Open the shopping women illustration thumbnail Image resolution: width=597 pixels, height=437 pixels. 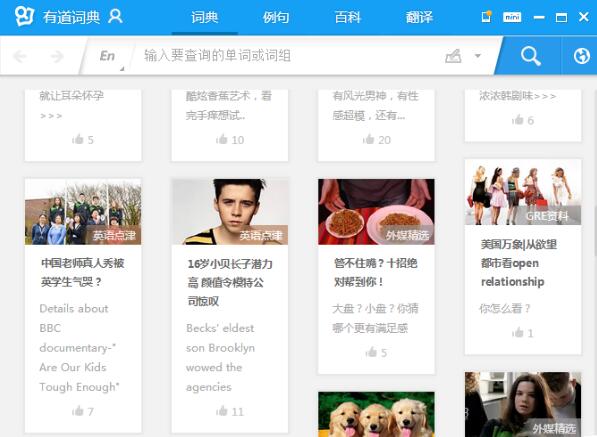coord(523,192)
